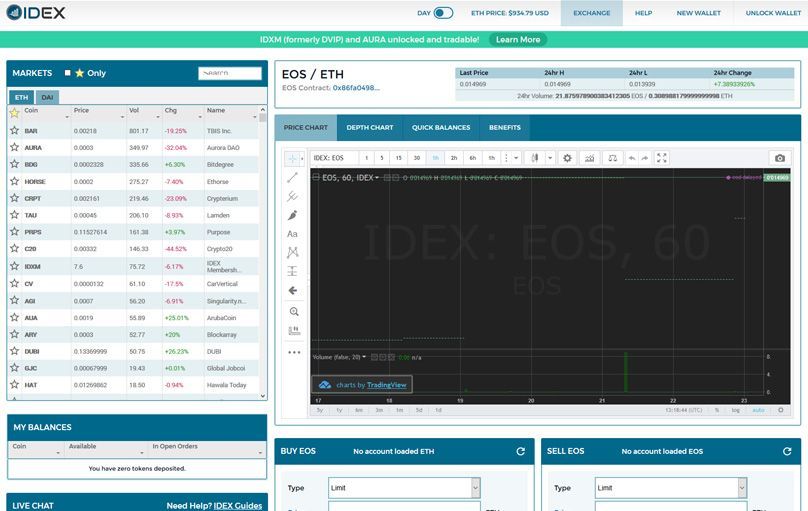Open the EOS contract address link

coord(356,88)
